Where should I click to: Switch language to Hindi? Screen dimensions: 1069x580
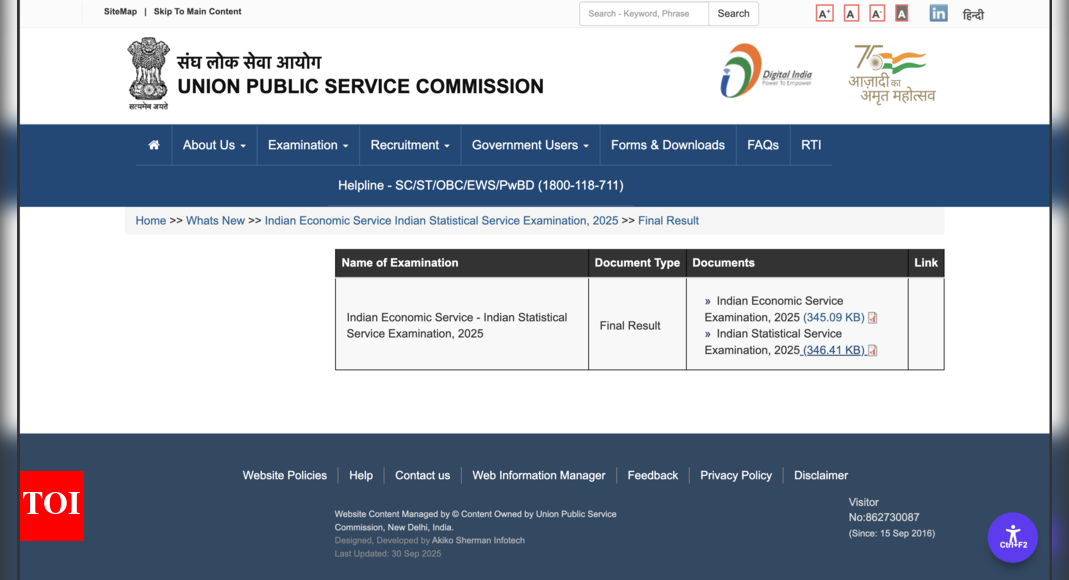(973, 14)
